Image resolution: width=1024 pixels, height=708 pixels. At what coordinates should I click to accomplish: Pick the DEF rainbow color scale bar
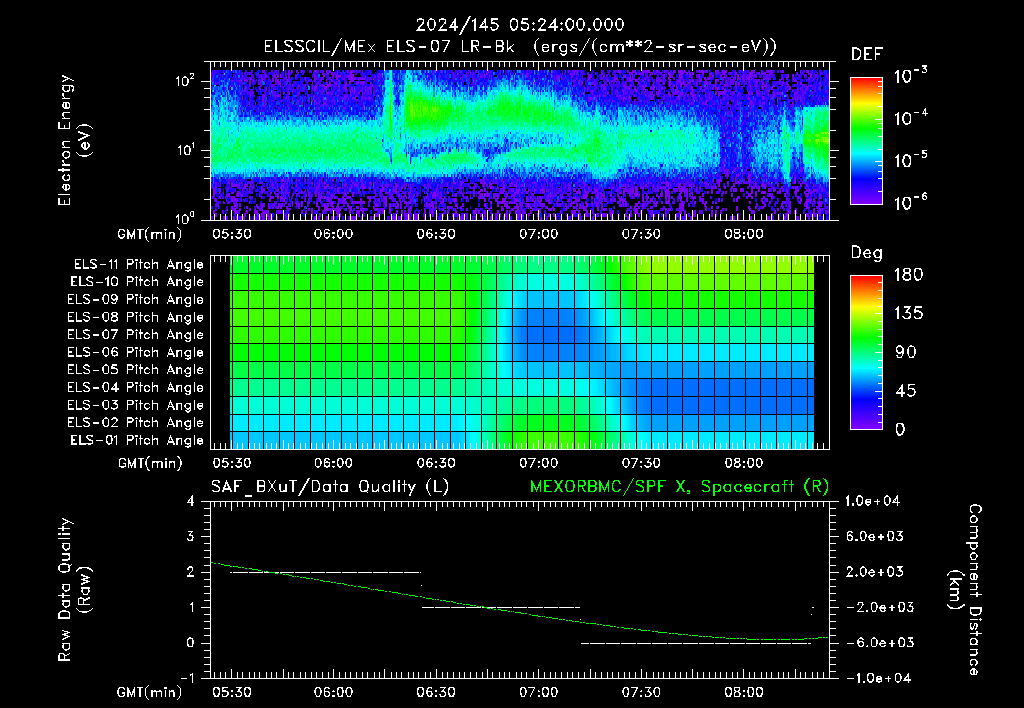click(x=866, y=140)
